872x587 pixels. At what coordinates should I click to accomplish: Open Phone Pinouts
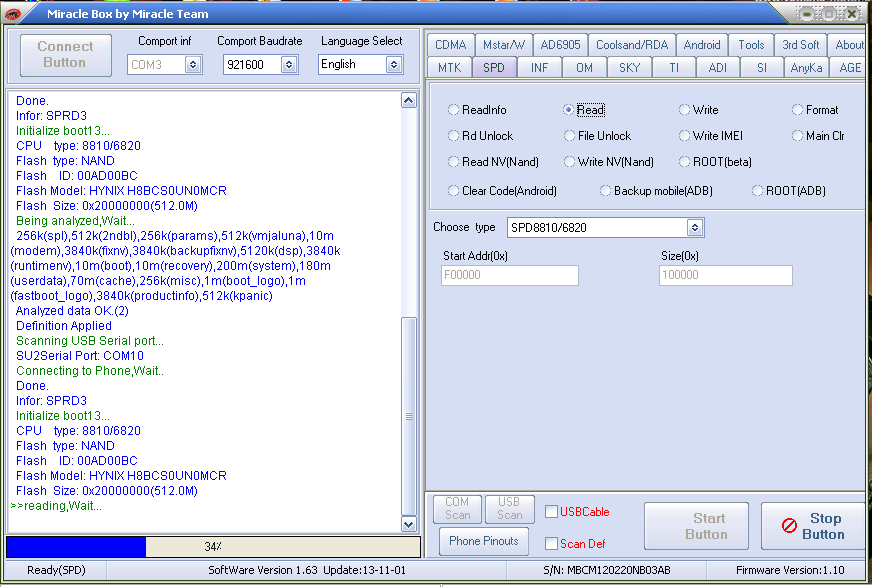pyautogui.click(x=484, y=541)
